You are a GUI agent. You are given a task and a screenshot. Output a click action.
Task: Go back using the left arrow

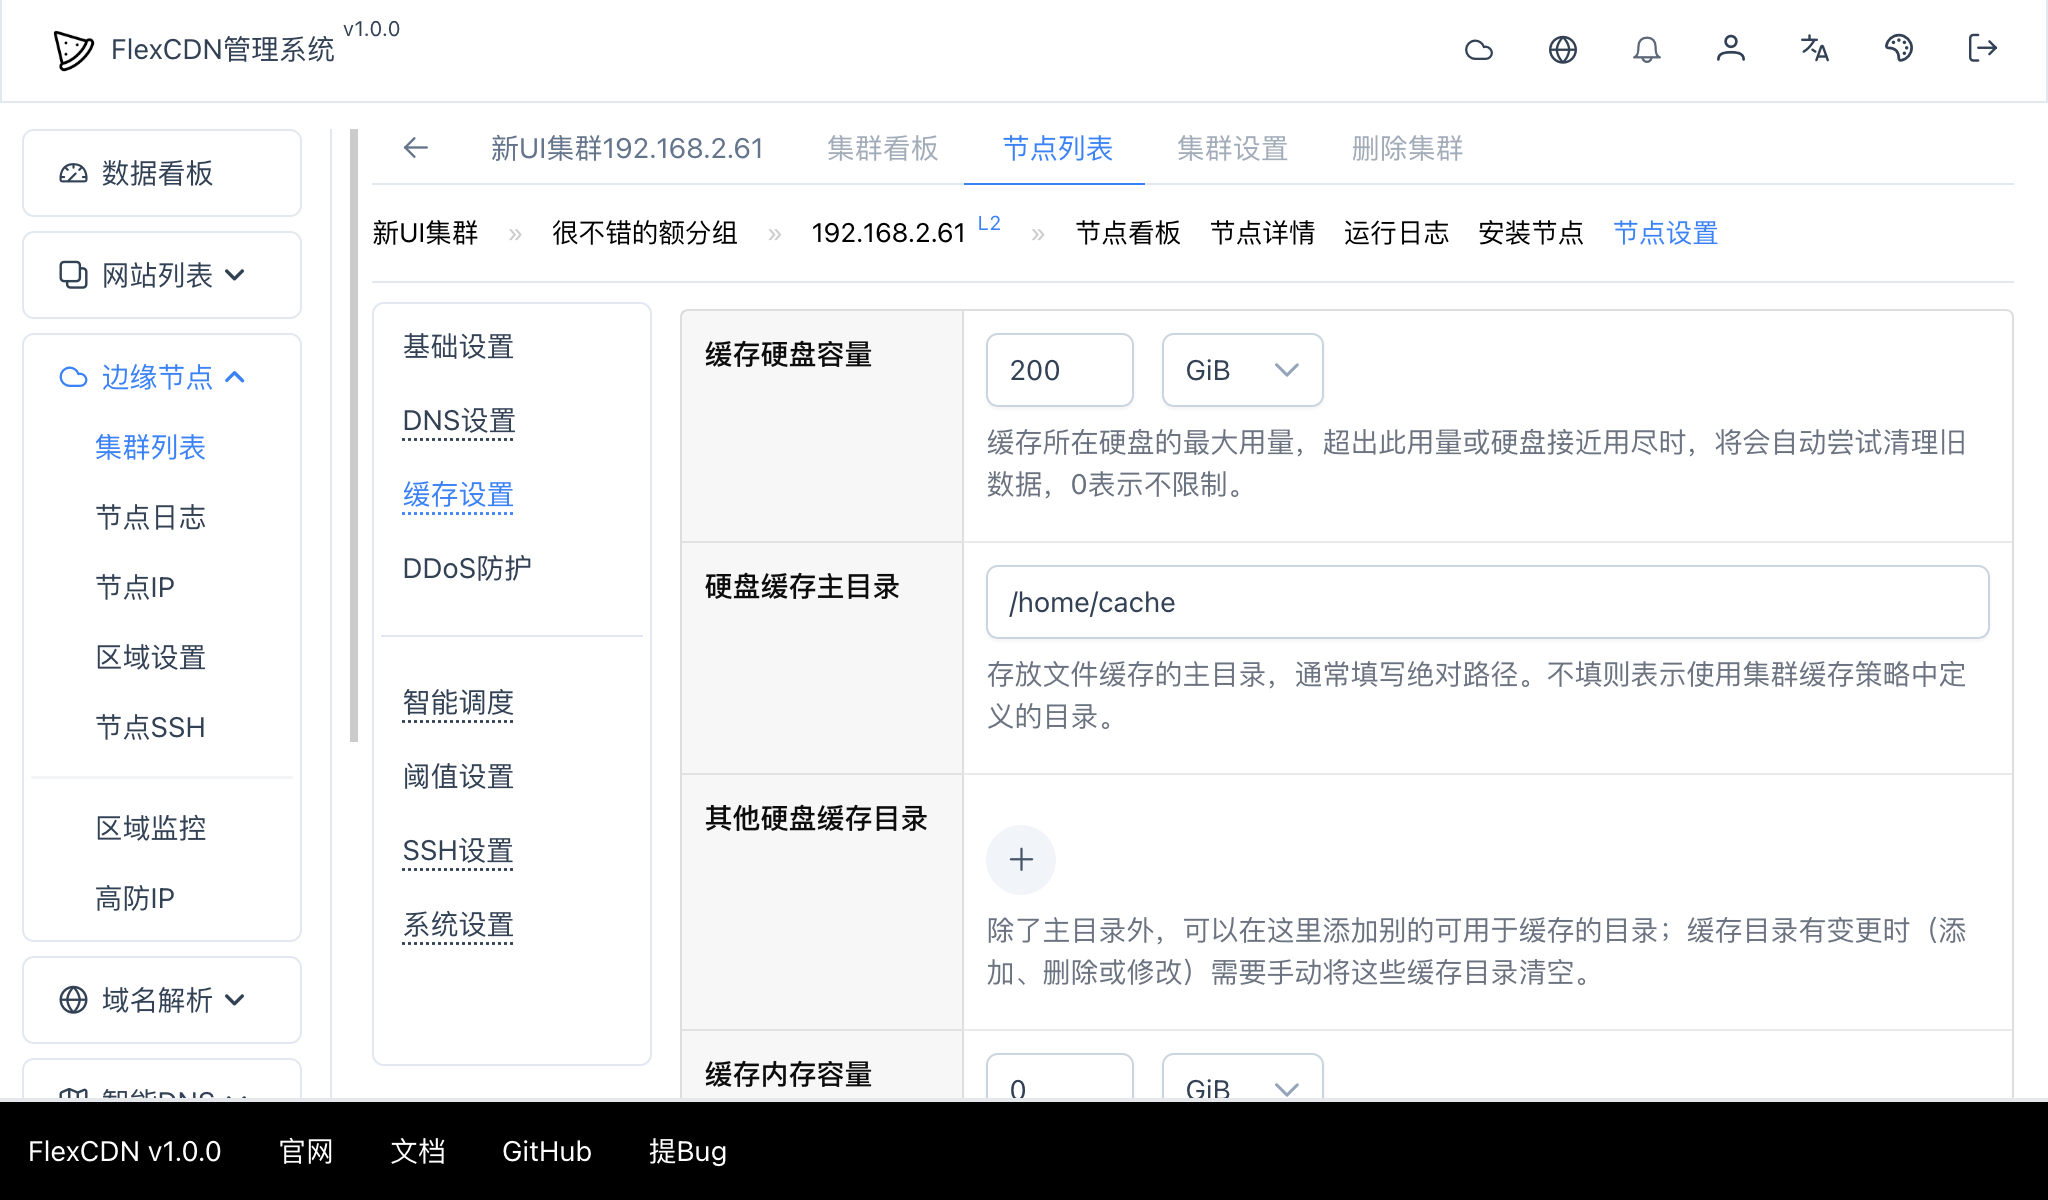point(416,148)
